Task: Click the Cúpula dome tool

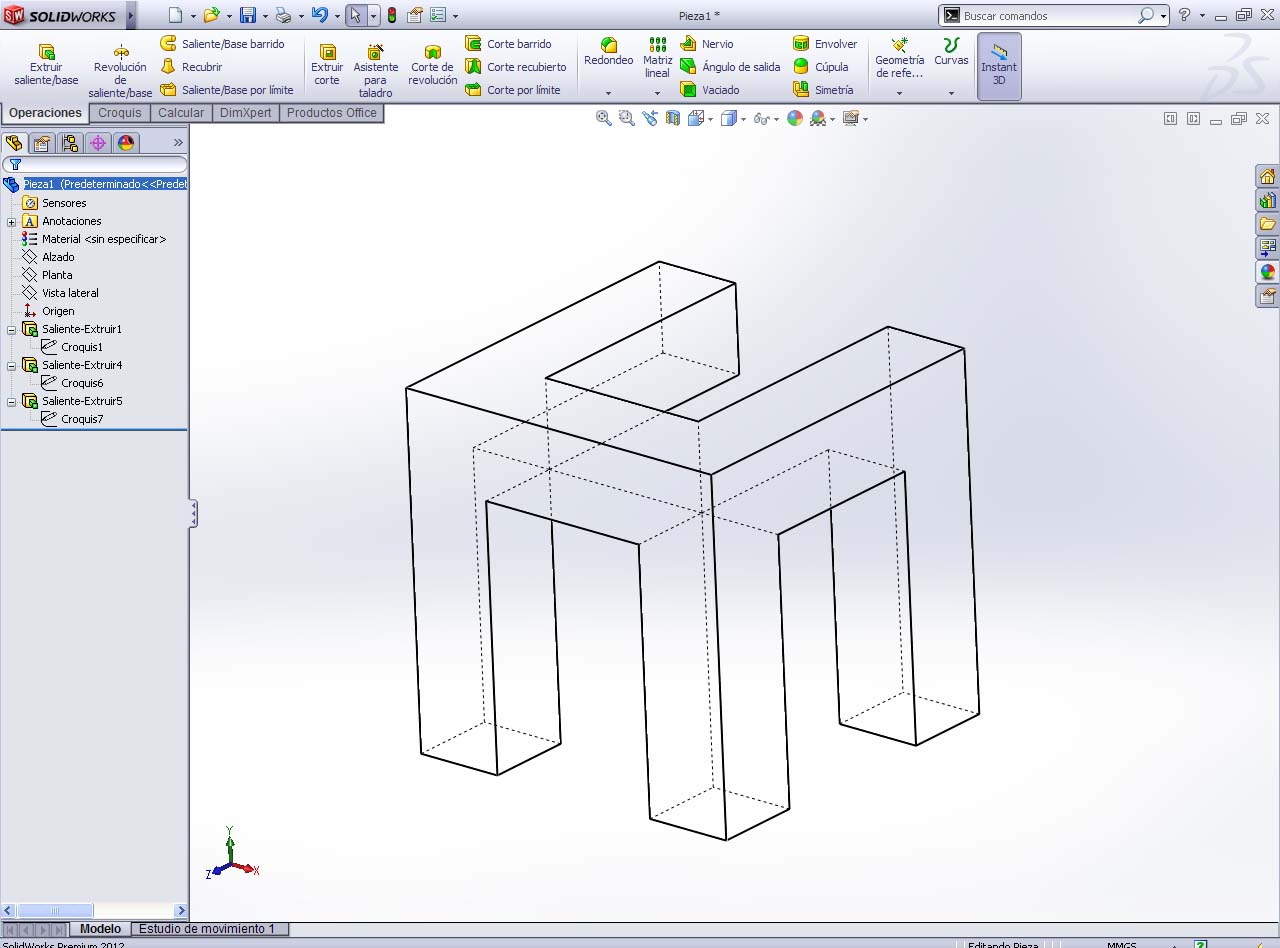Action: [821, 67]
